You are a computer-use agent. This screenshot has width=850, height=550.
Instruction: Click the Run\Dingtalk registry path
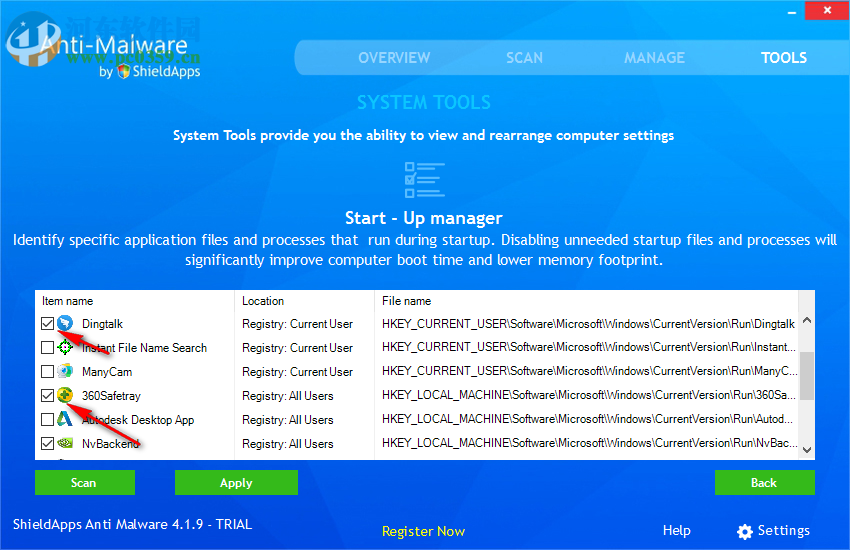tap(588, 323)
